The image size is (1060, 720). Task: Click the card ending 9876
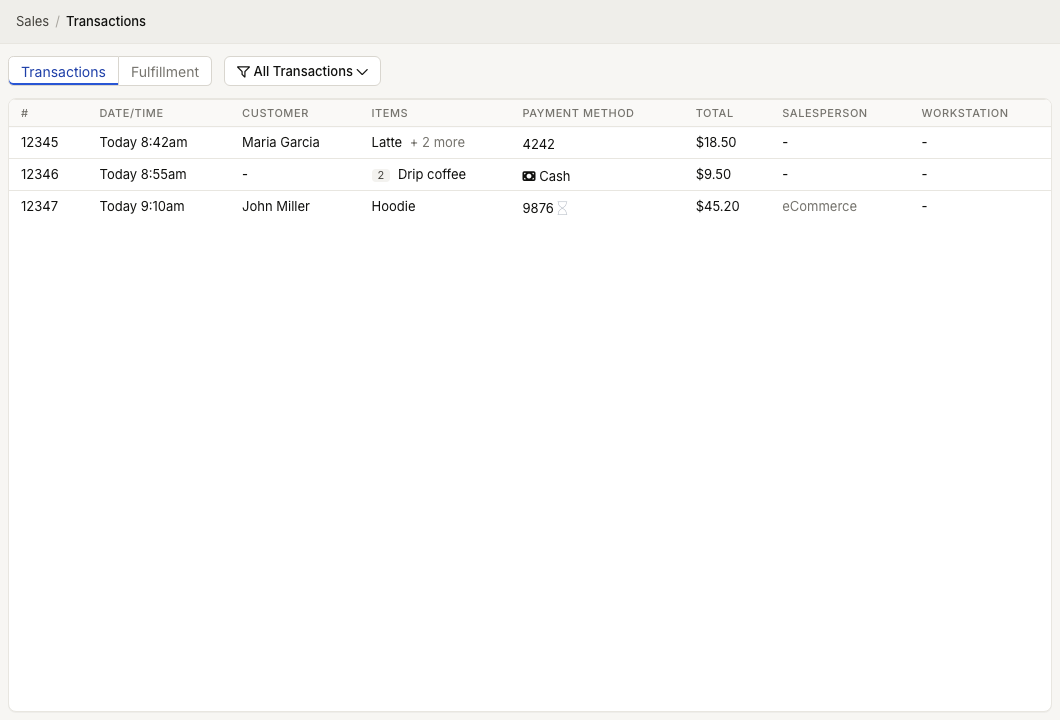coord(538,208)
